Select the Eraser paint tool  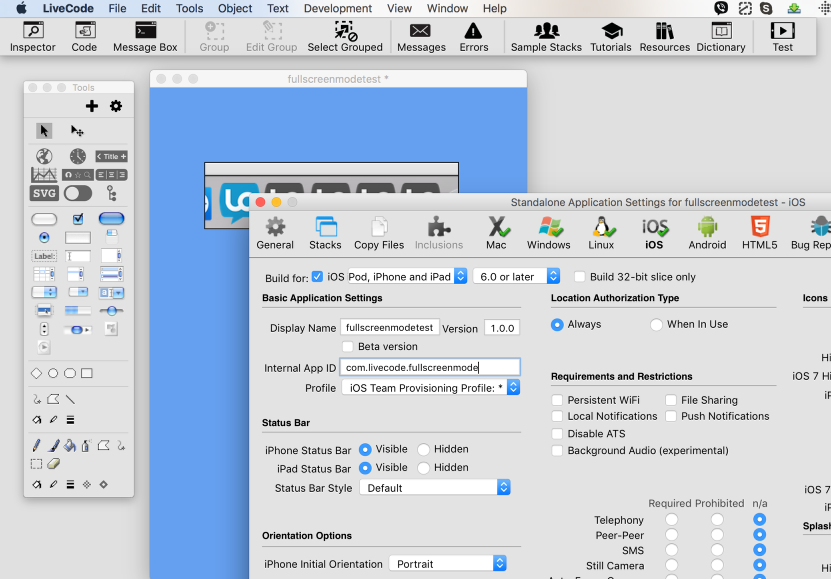coord(54,464)
